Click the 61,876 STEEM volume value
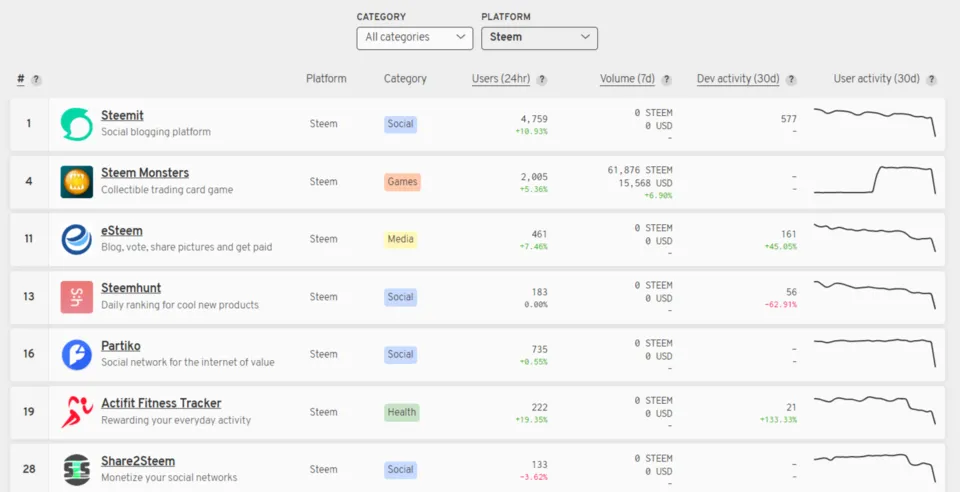 (x=640, y=170)
